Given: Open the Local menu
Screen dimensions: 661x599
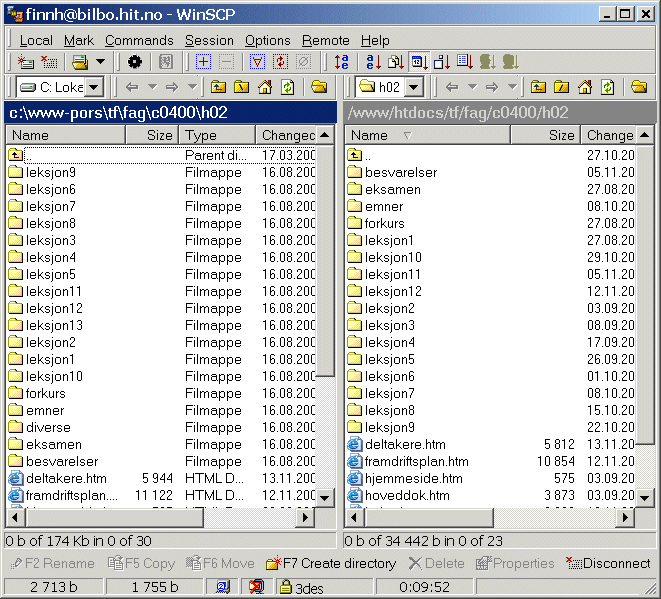Looking at the screenshot, I should (36, 40).
